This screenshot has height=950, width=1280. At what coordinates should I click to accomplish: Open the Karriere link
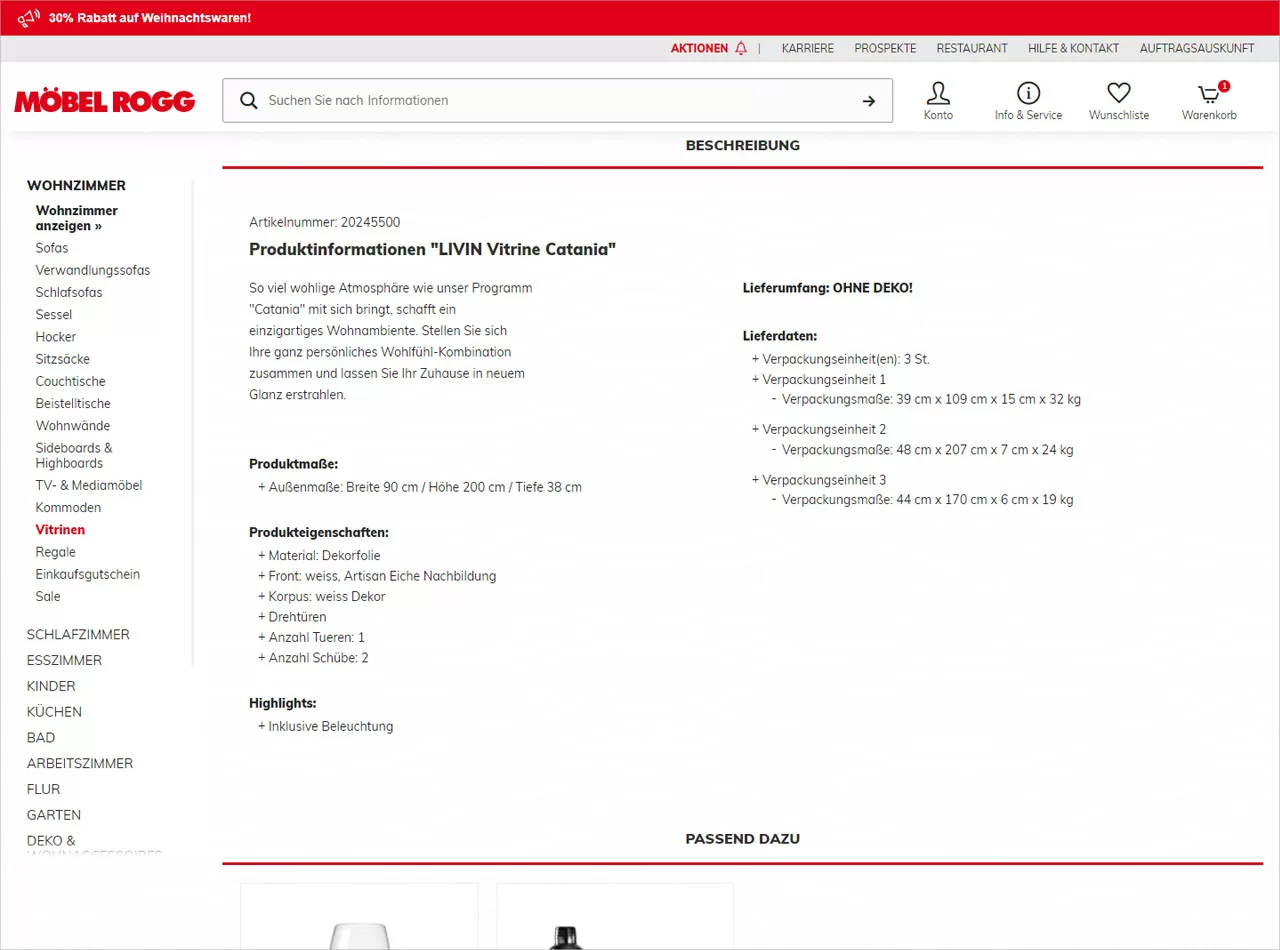pos(807,48)
